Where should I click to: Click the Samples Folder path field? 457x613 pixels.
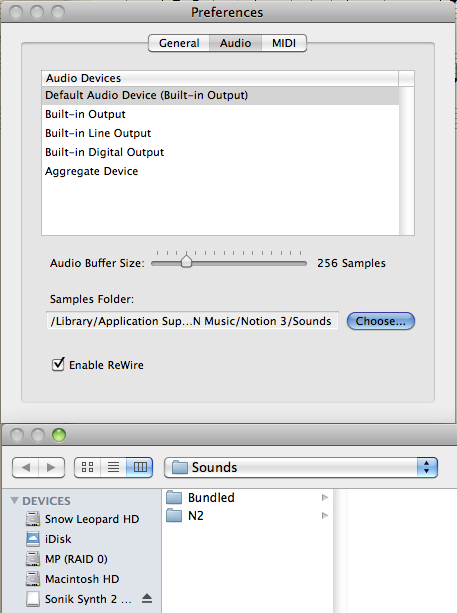tap(192, 321)
